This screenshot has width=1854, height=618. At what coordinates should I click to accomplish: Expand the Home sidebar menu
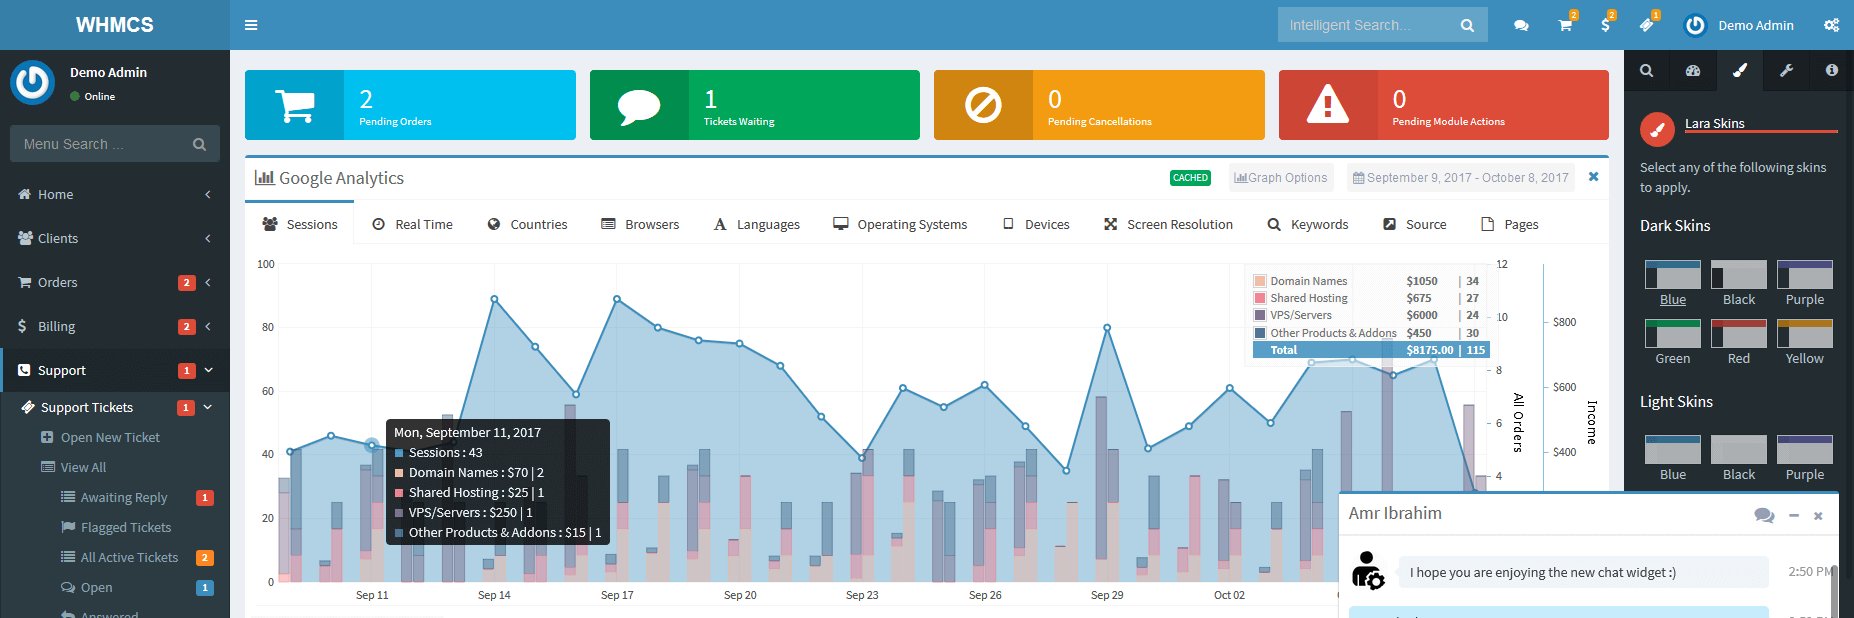click(x=115, y=194)
